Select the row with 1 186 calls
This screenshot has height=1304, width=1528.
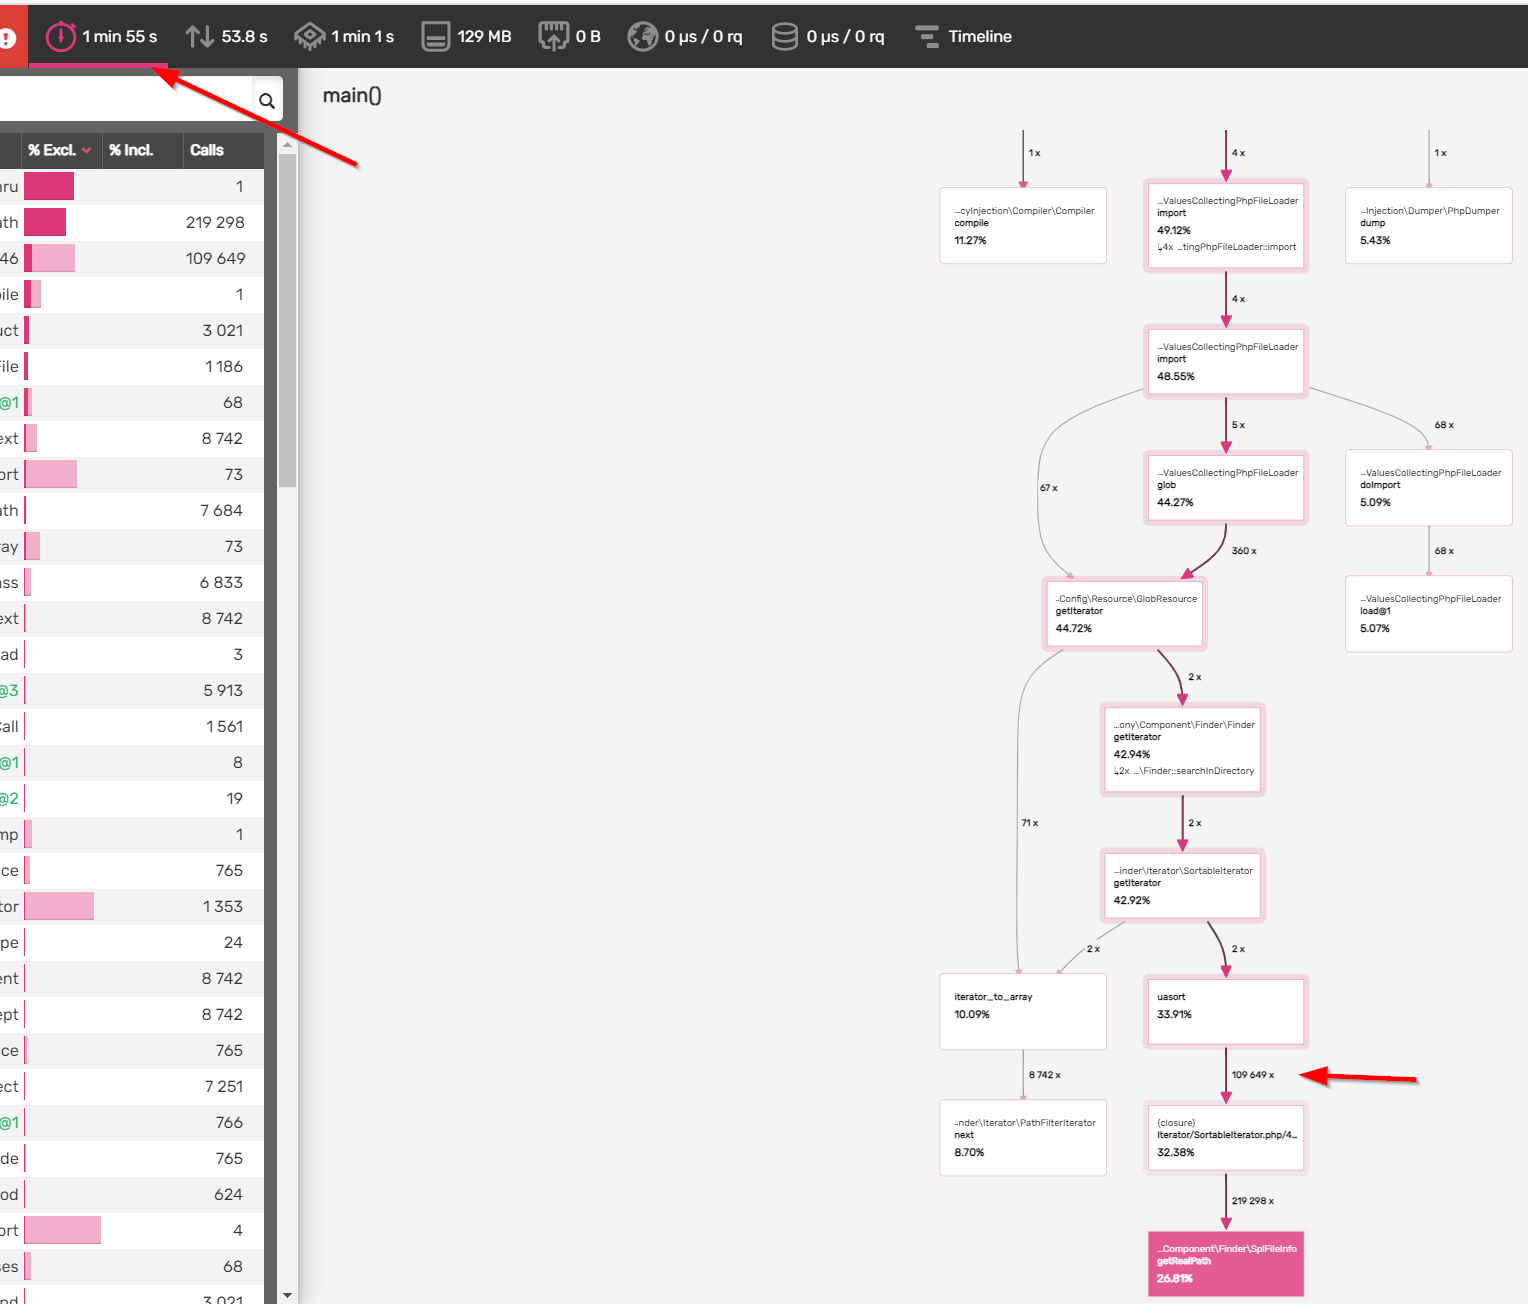(132, 366)
